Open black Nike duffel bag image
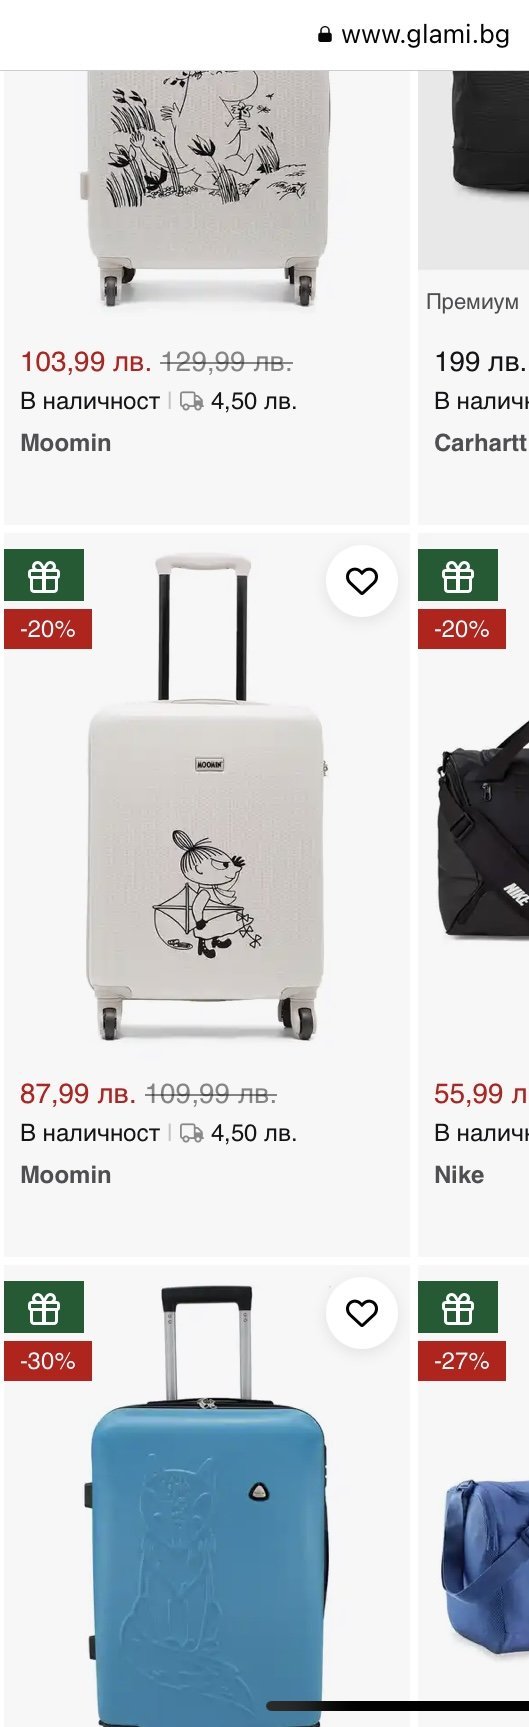 [x=484, y=830]
